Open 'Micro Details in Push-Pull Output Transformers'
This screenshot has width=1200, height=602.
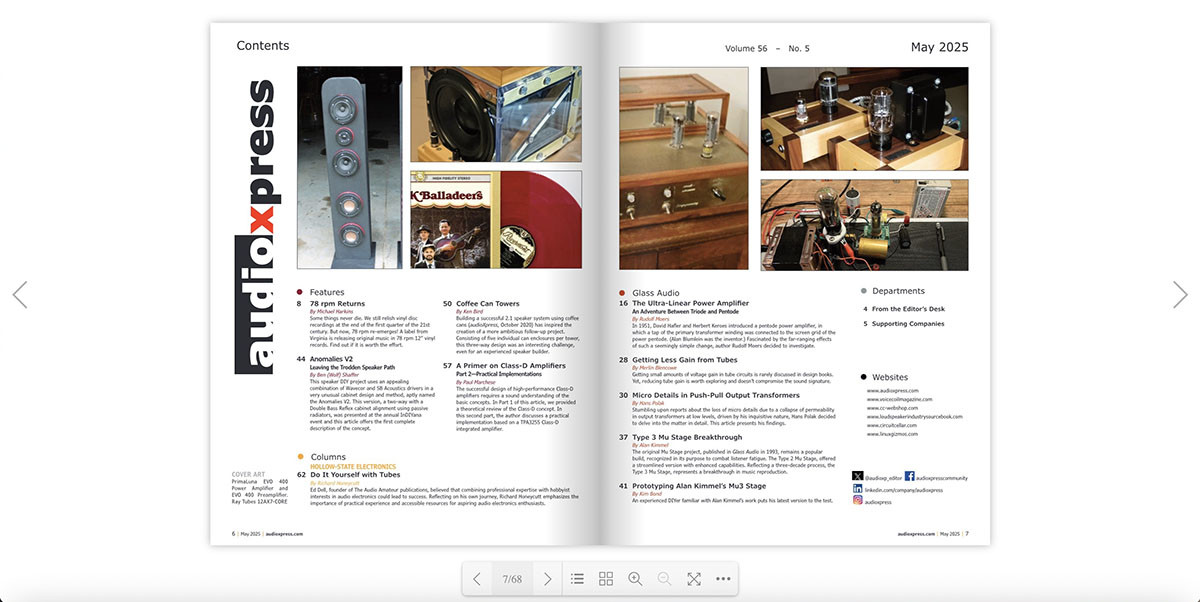coord(716,395)
